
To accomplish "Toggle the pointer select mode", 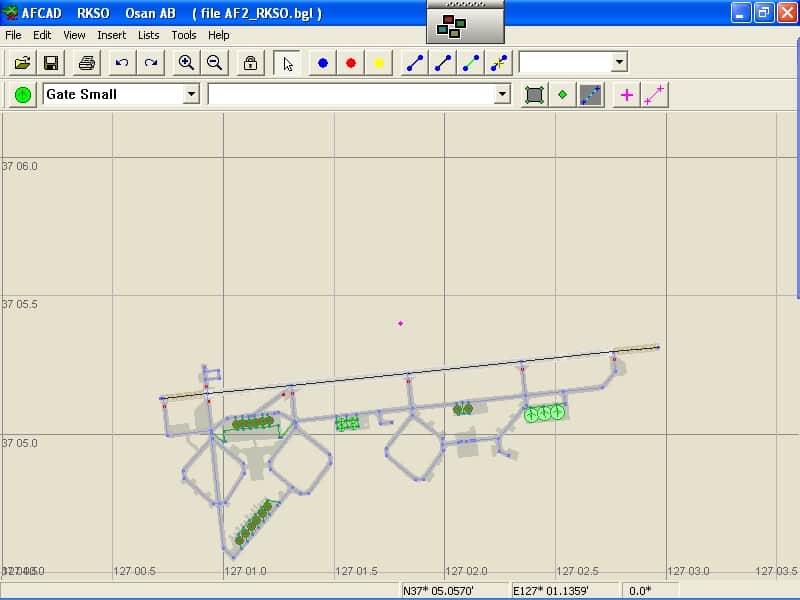I will pos(288,63).
